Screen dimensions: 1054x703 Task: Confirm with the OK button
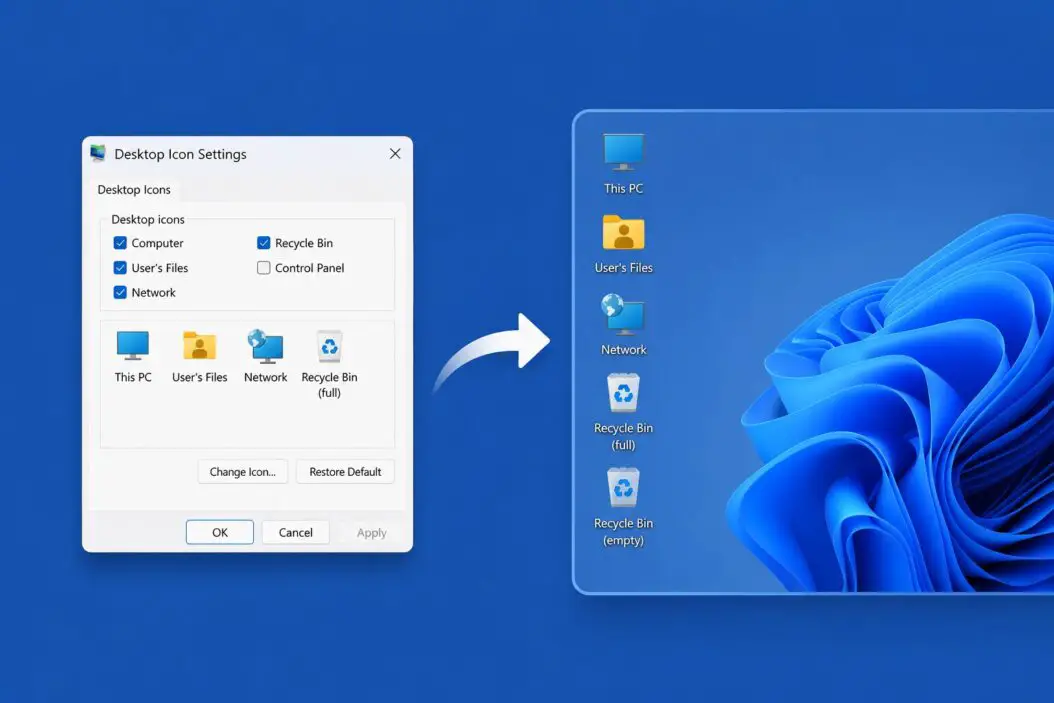(220, 532)
